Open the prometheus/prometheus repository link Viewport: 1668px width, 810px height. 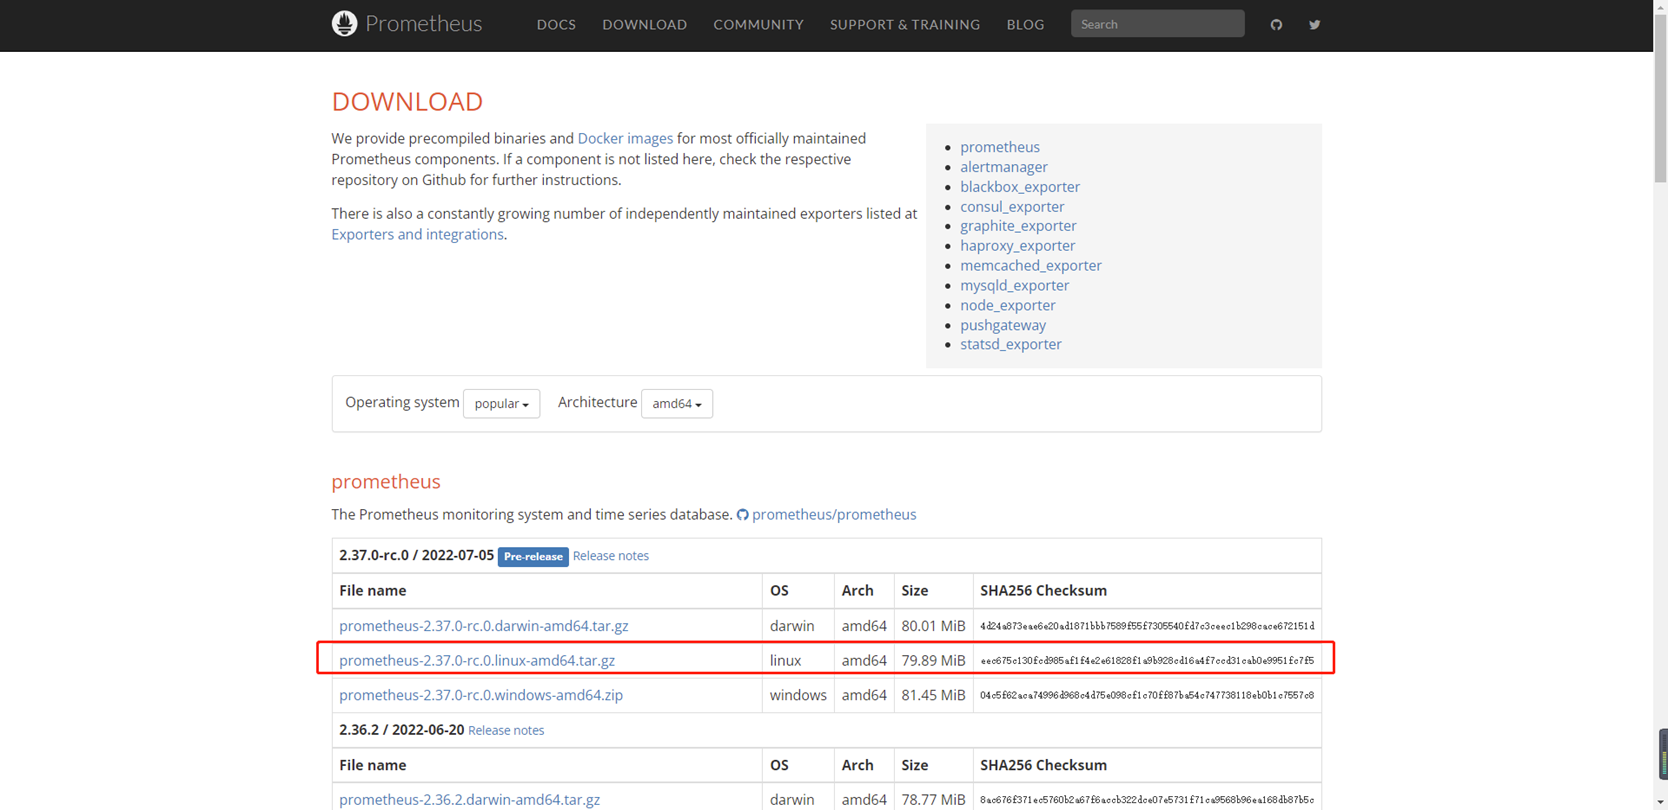coord(834,515)
